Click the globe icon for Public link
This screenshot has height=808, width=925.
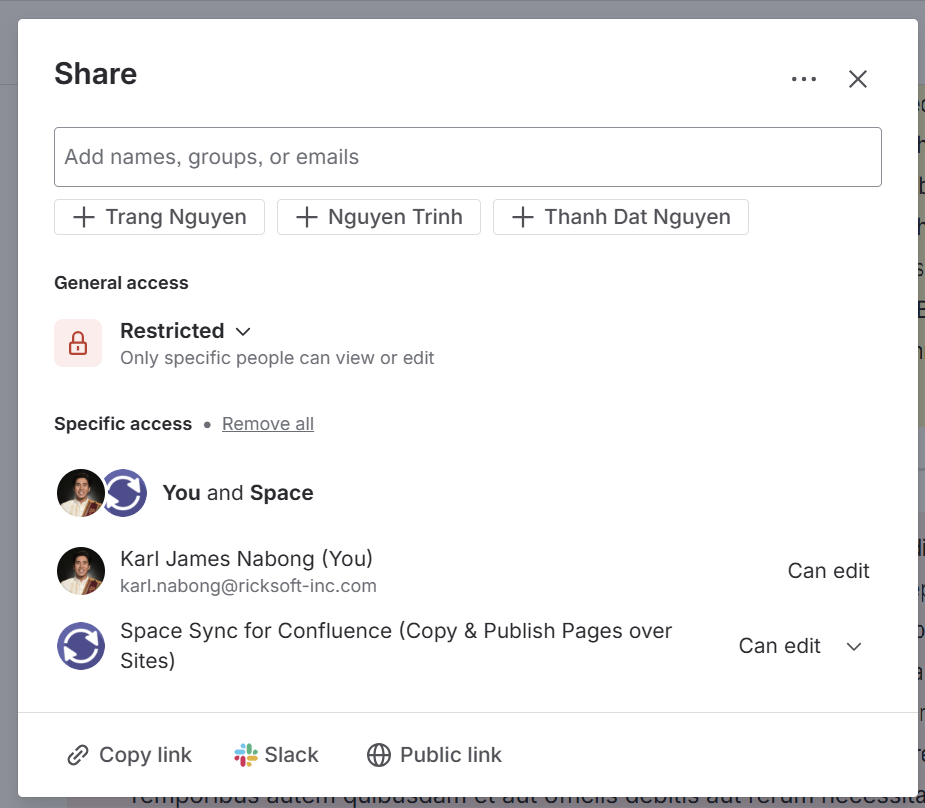coord(379,755)
